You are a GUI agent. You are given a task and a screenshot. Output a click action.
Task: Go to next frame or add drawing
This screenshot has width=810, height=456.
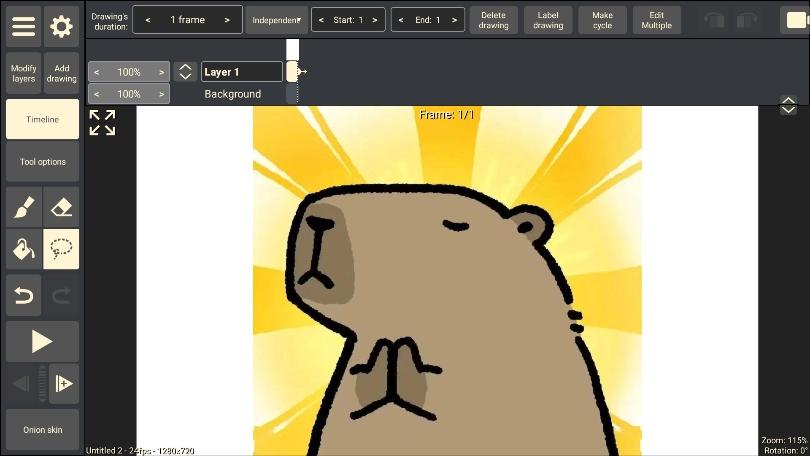coord(64,384)
